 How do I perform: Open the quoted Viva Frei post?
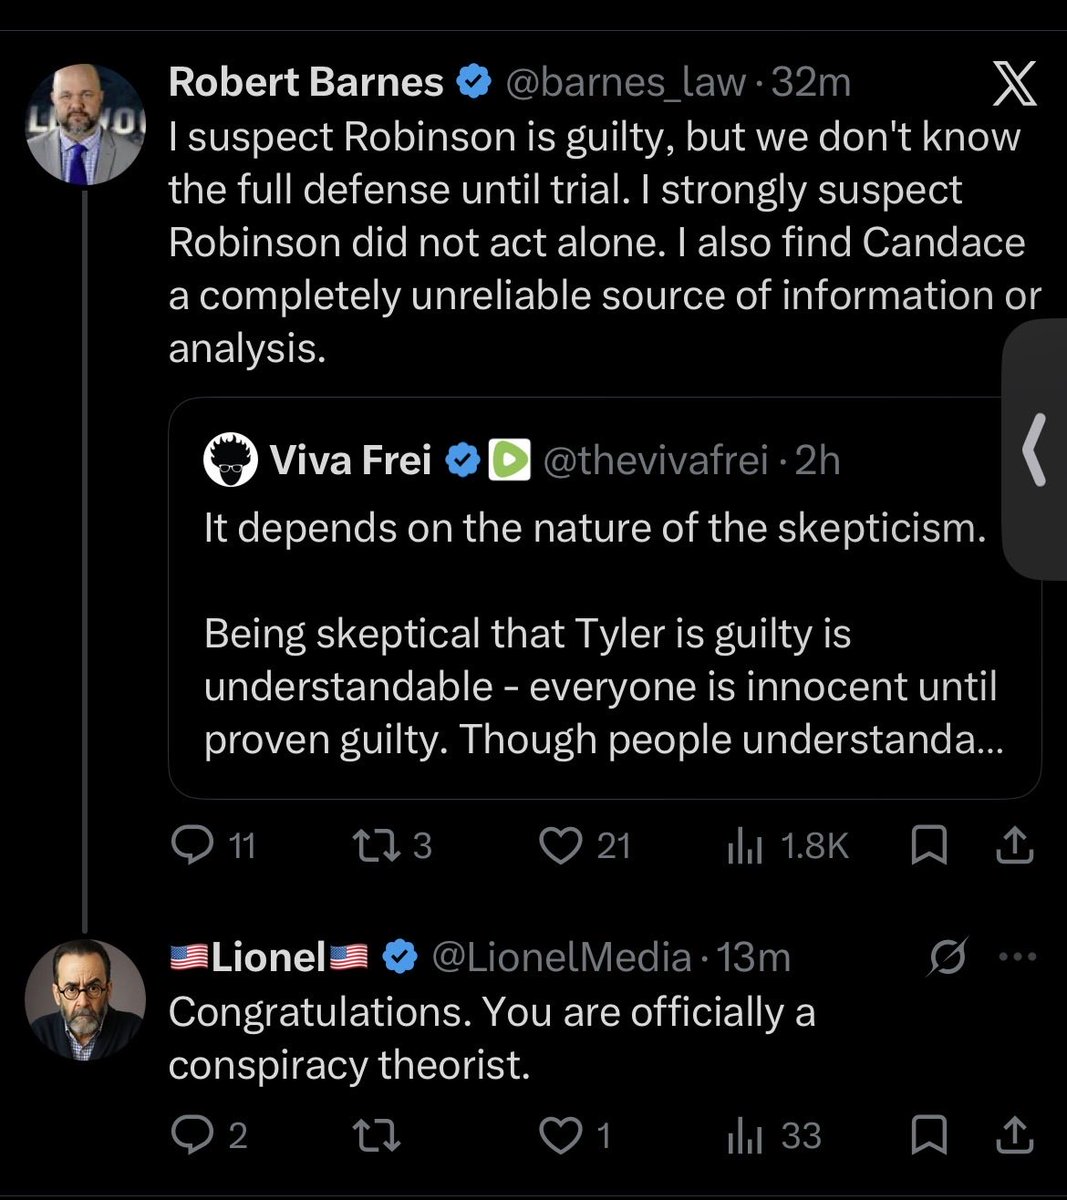tap(604, 597)
